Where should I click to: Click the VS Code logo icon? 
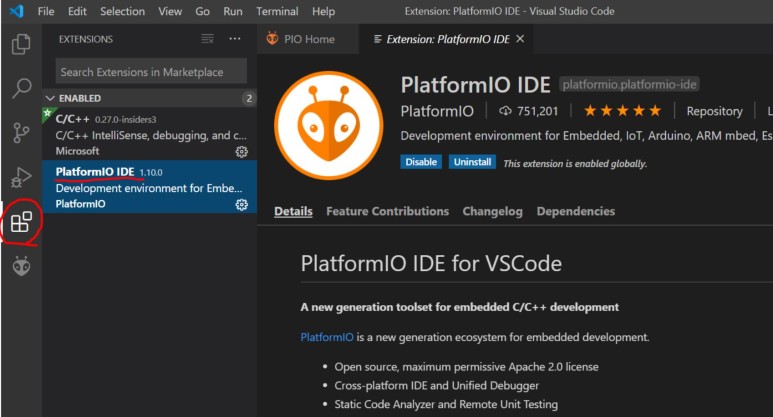pos(16,11)
